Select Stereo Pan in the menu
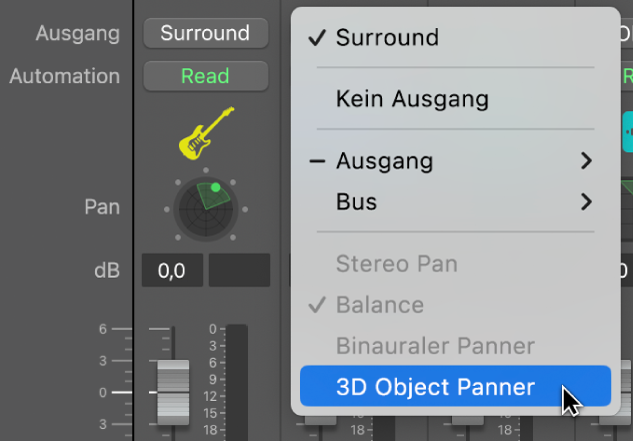 click(x=396, y=264)
